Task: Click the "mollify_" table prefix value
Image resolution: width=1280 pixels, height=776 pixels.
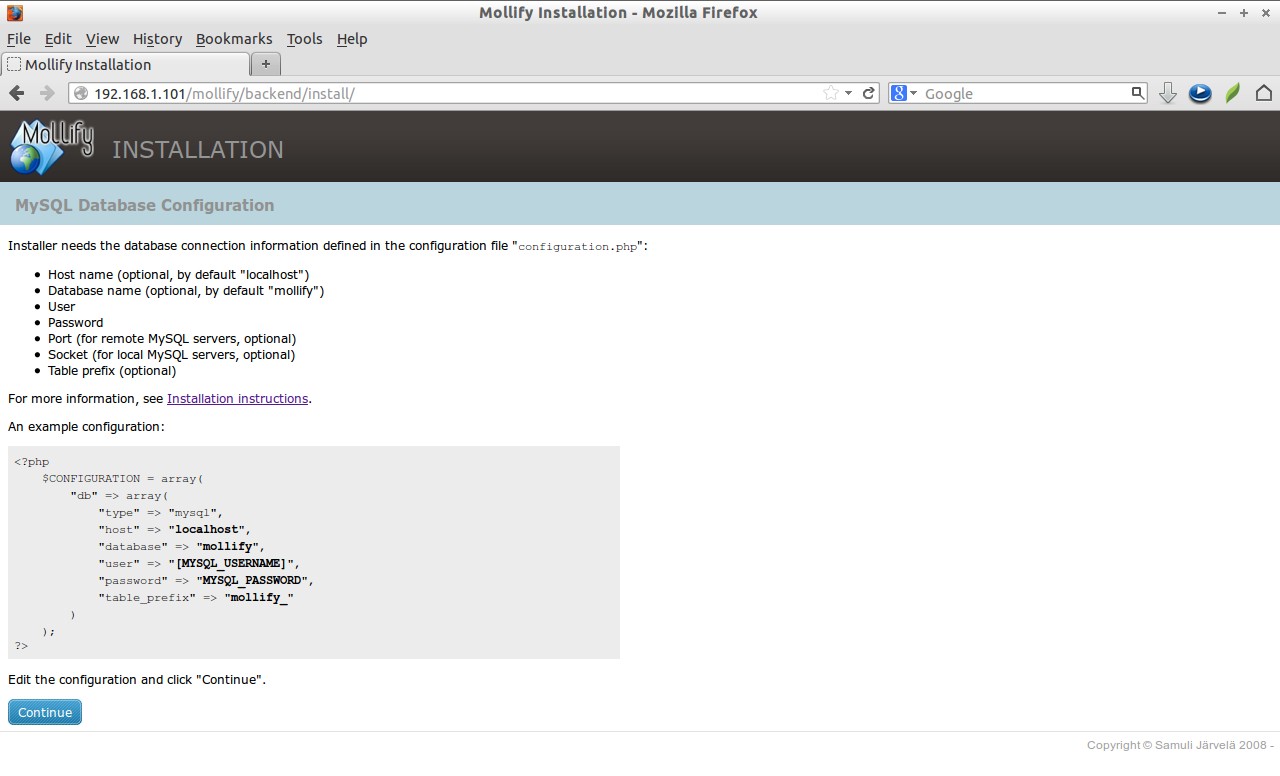Action: click(259, 597)
